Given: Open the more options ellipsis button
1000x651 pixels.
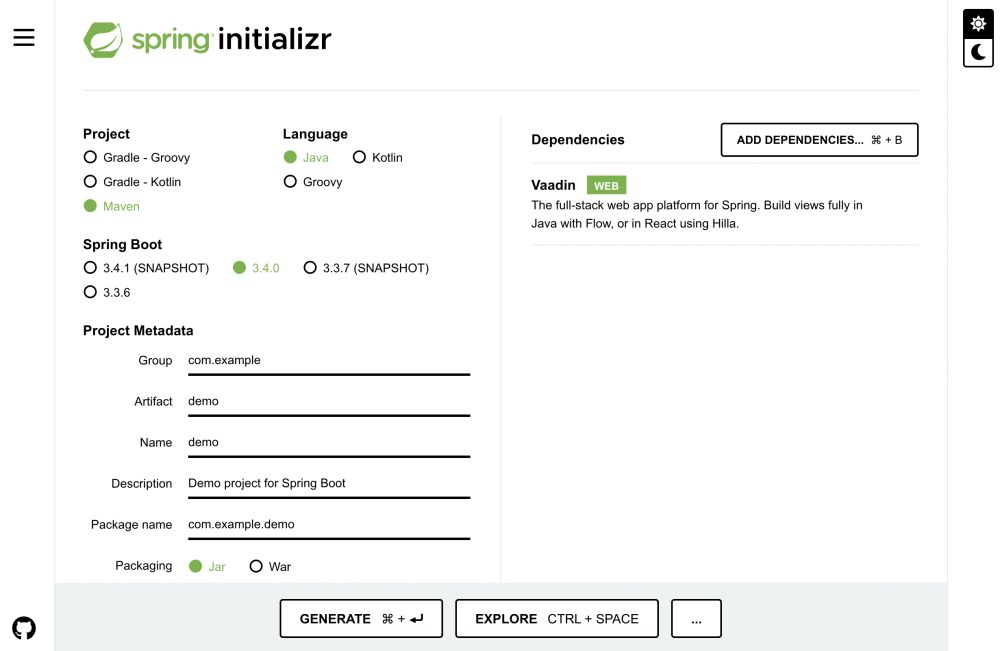Looking at the screenshot, I should point(696,618).
